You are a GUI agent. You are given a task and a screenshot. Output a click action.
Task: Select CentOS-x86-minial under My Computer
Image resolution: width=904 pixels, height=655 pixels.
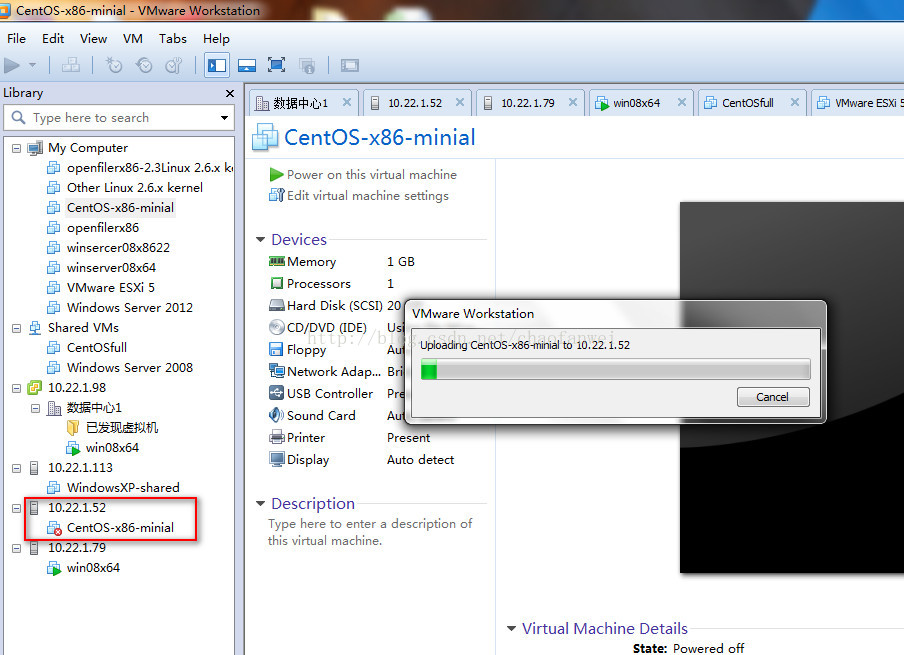pos(111,208)
